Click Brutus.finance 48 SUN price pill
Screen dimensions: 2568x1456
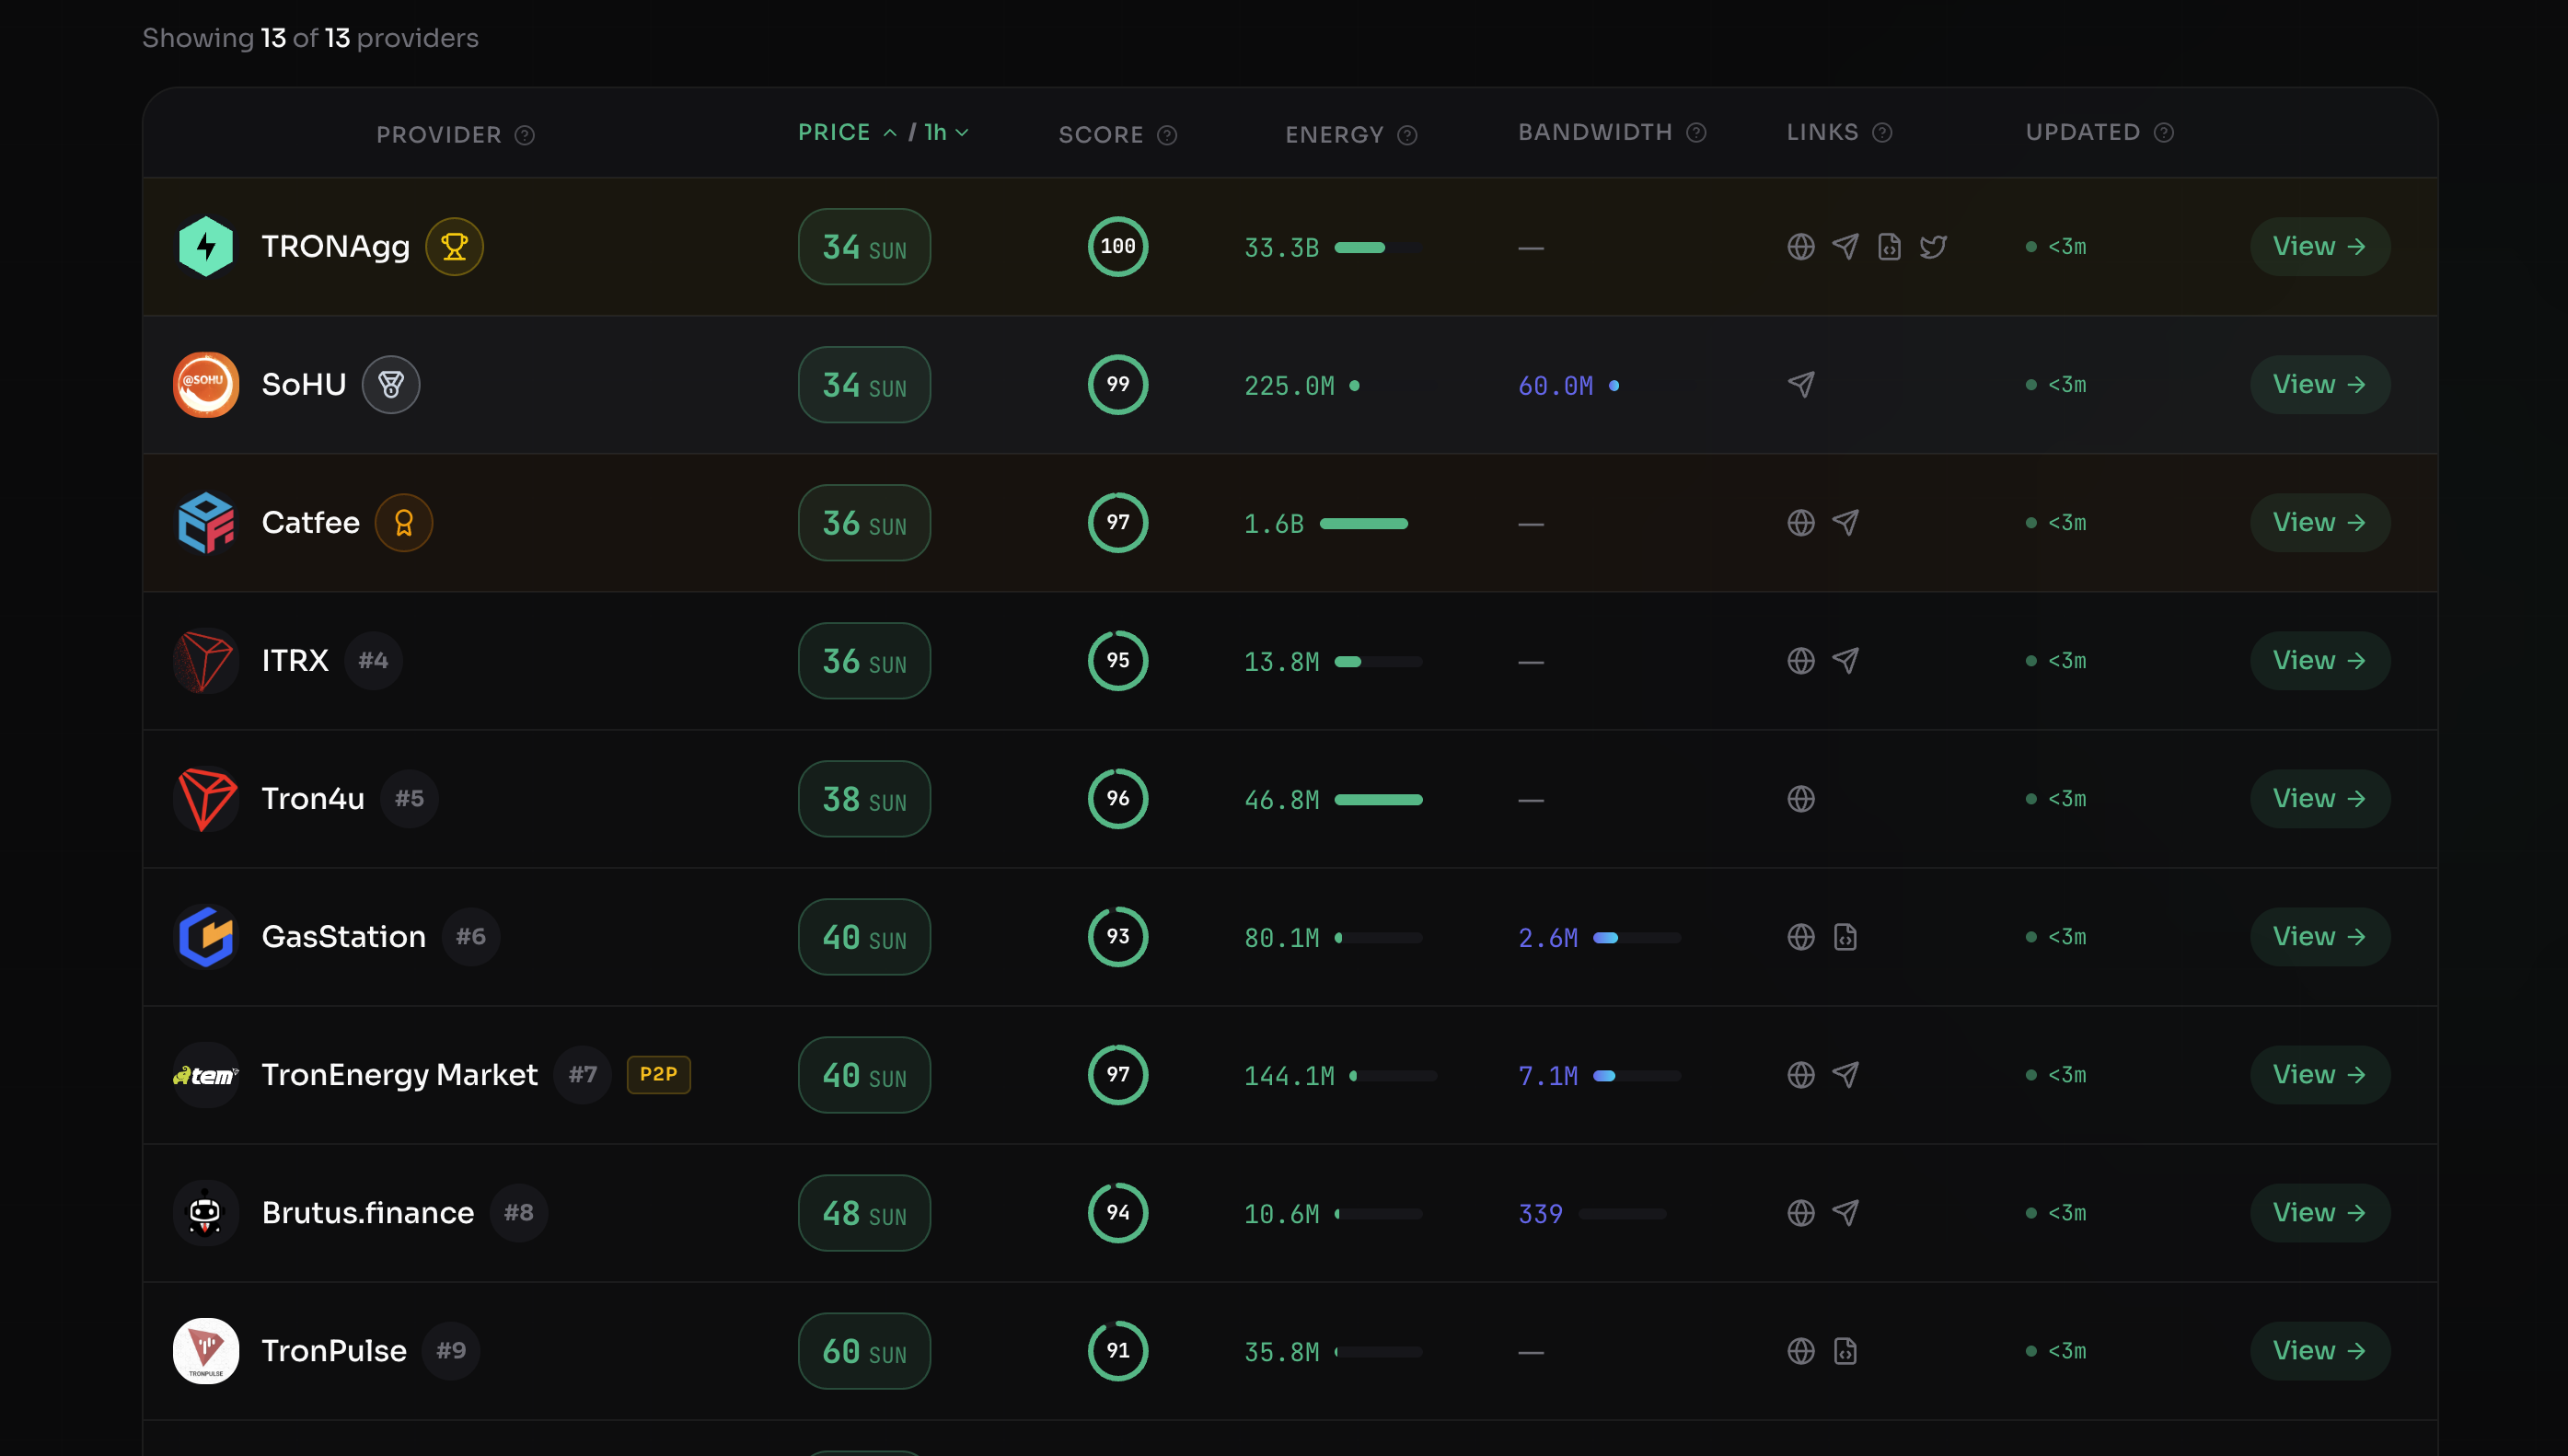click(864, 1212)
